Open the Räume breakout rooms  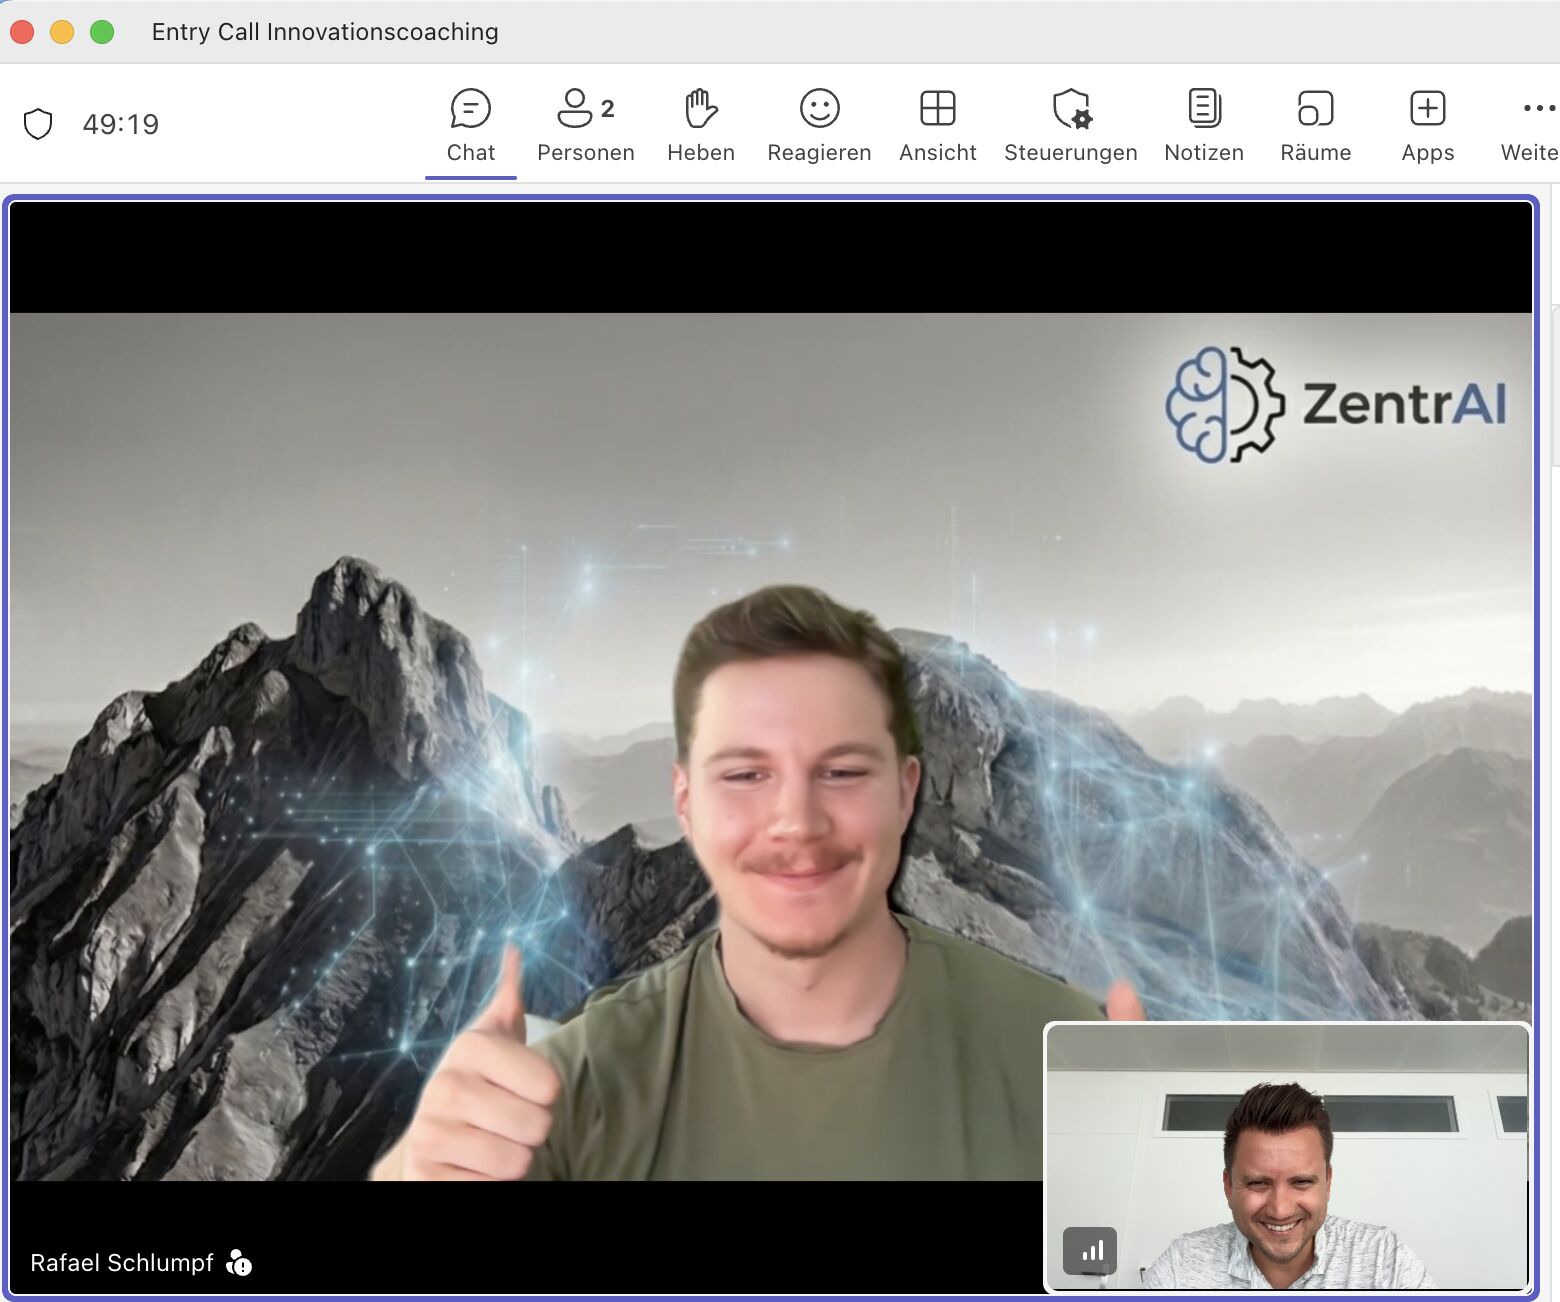click(1316, 125)
